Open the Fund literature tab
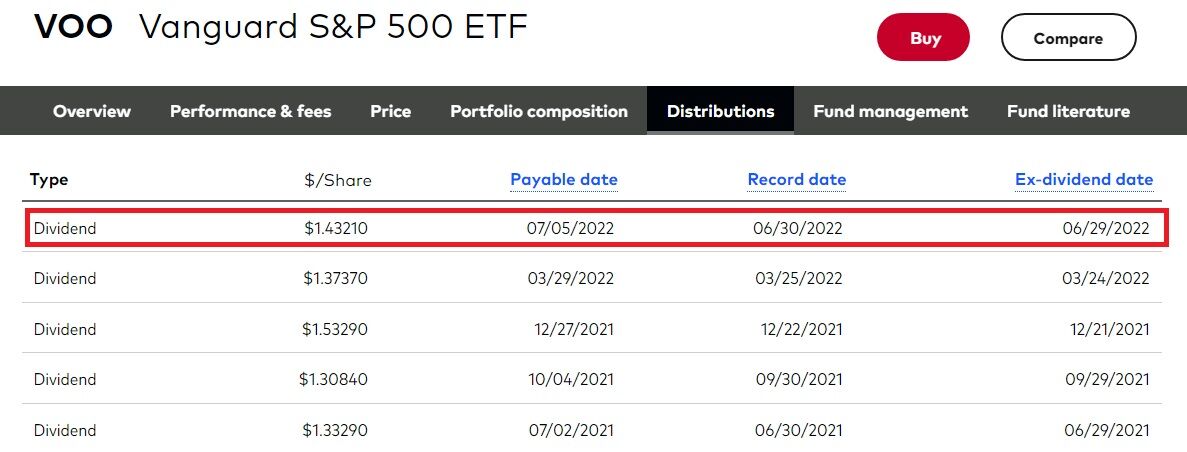Screen dimensions: 1187x452 (1068, 111)
